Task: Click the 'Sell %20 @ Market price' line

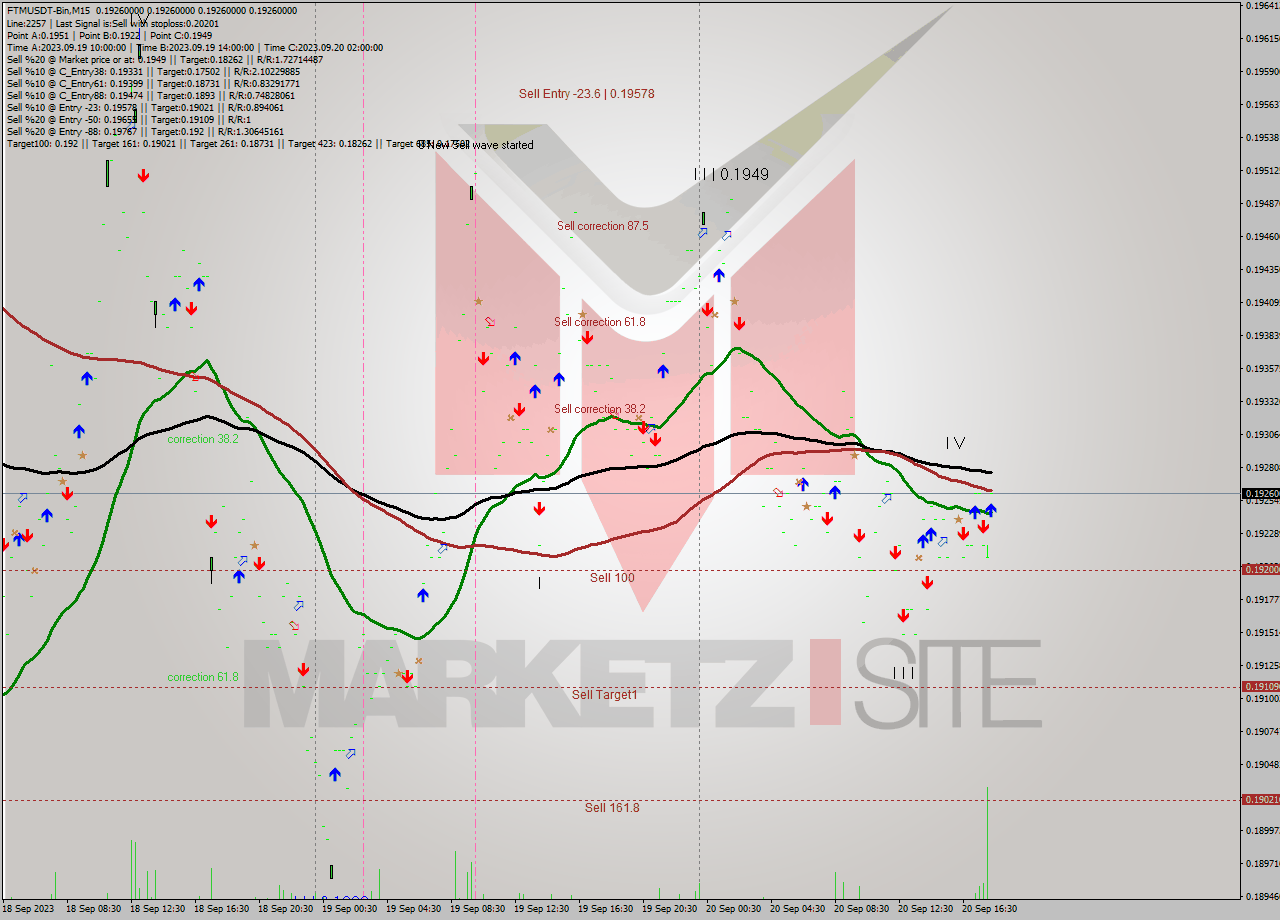Action: [x=165, y=59]
